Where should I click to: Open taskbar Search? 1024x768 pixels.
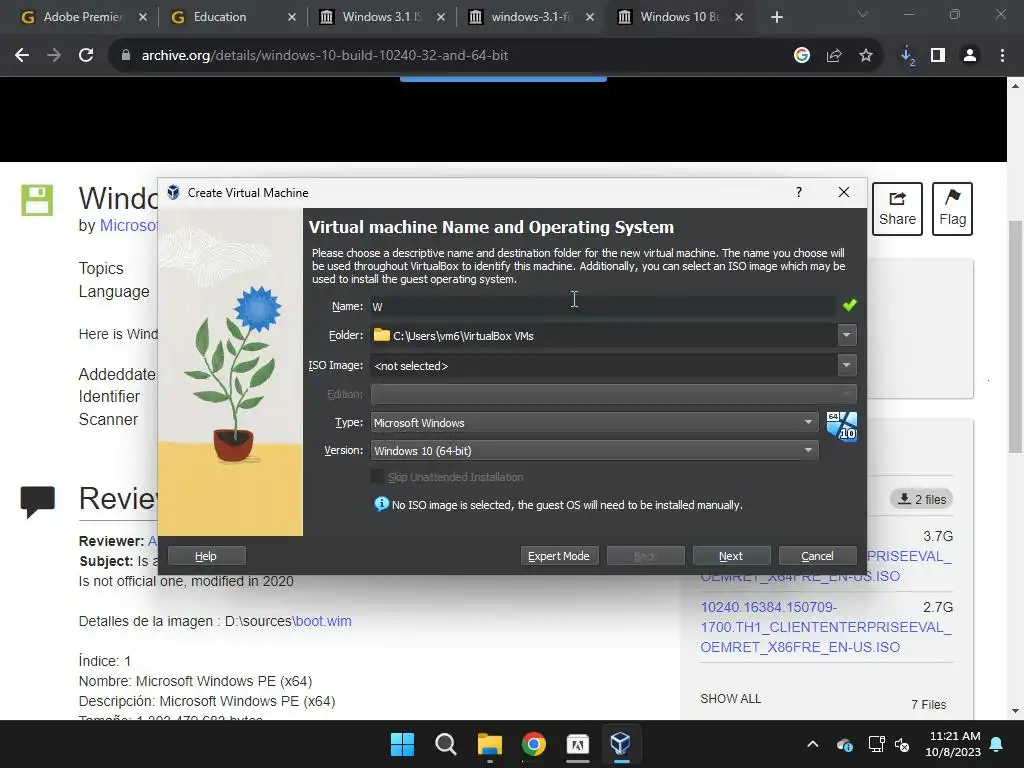click(446, 744)
